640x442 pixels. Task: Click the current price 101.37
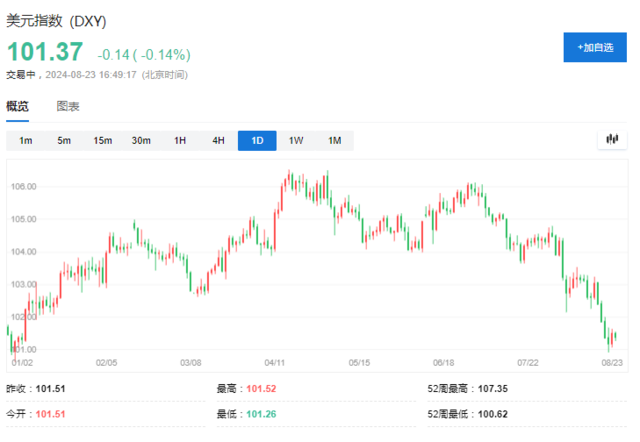click(x=45, y=51)
